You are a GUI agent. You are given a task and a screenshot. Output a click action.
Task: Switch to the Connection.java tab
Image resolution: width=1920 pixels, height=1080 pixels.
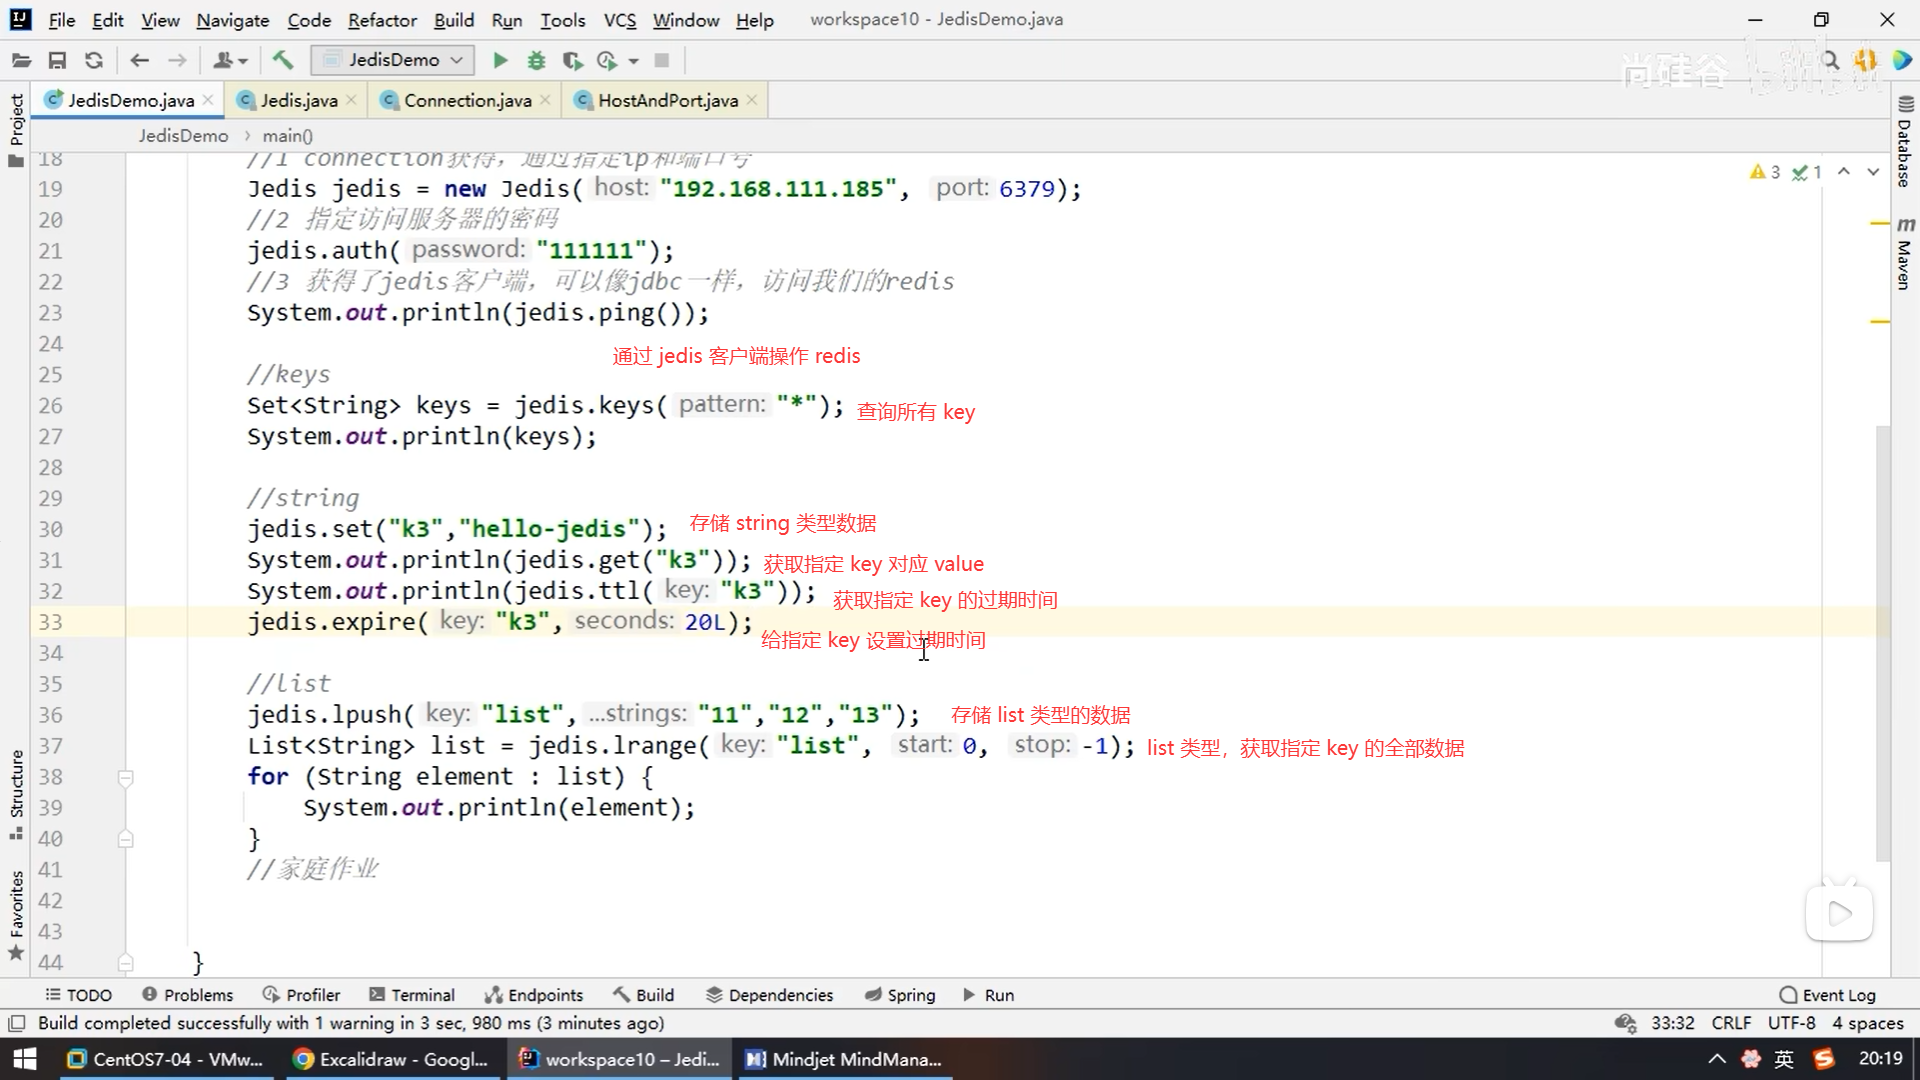tap(466, 100)
